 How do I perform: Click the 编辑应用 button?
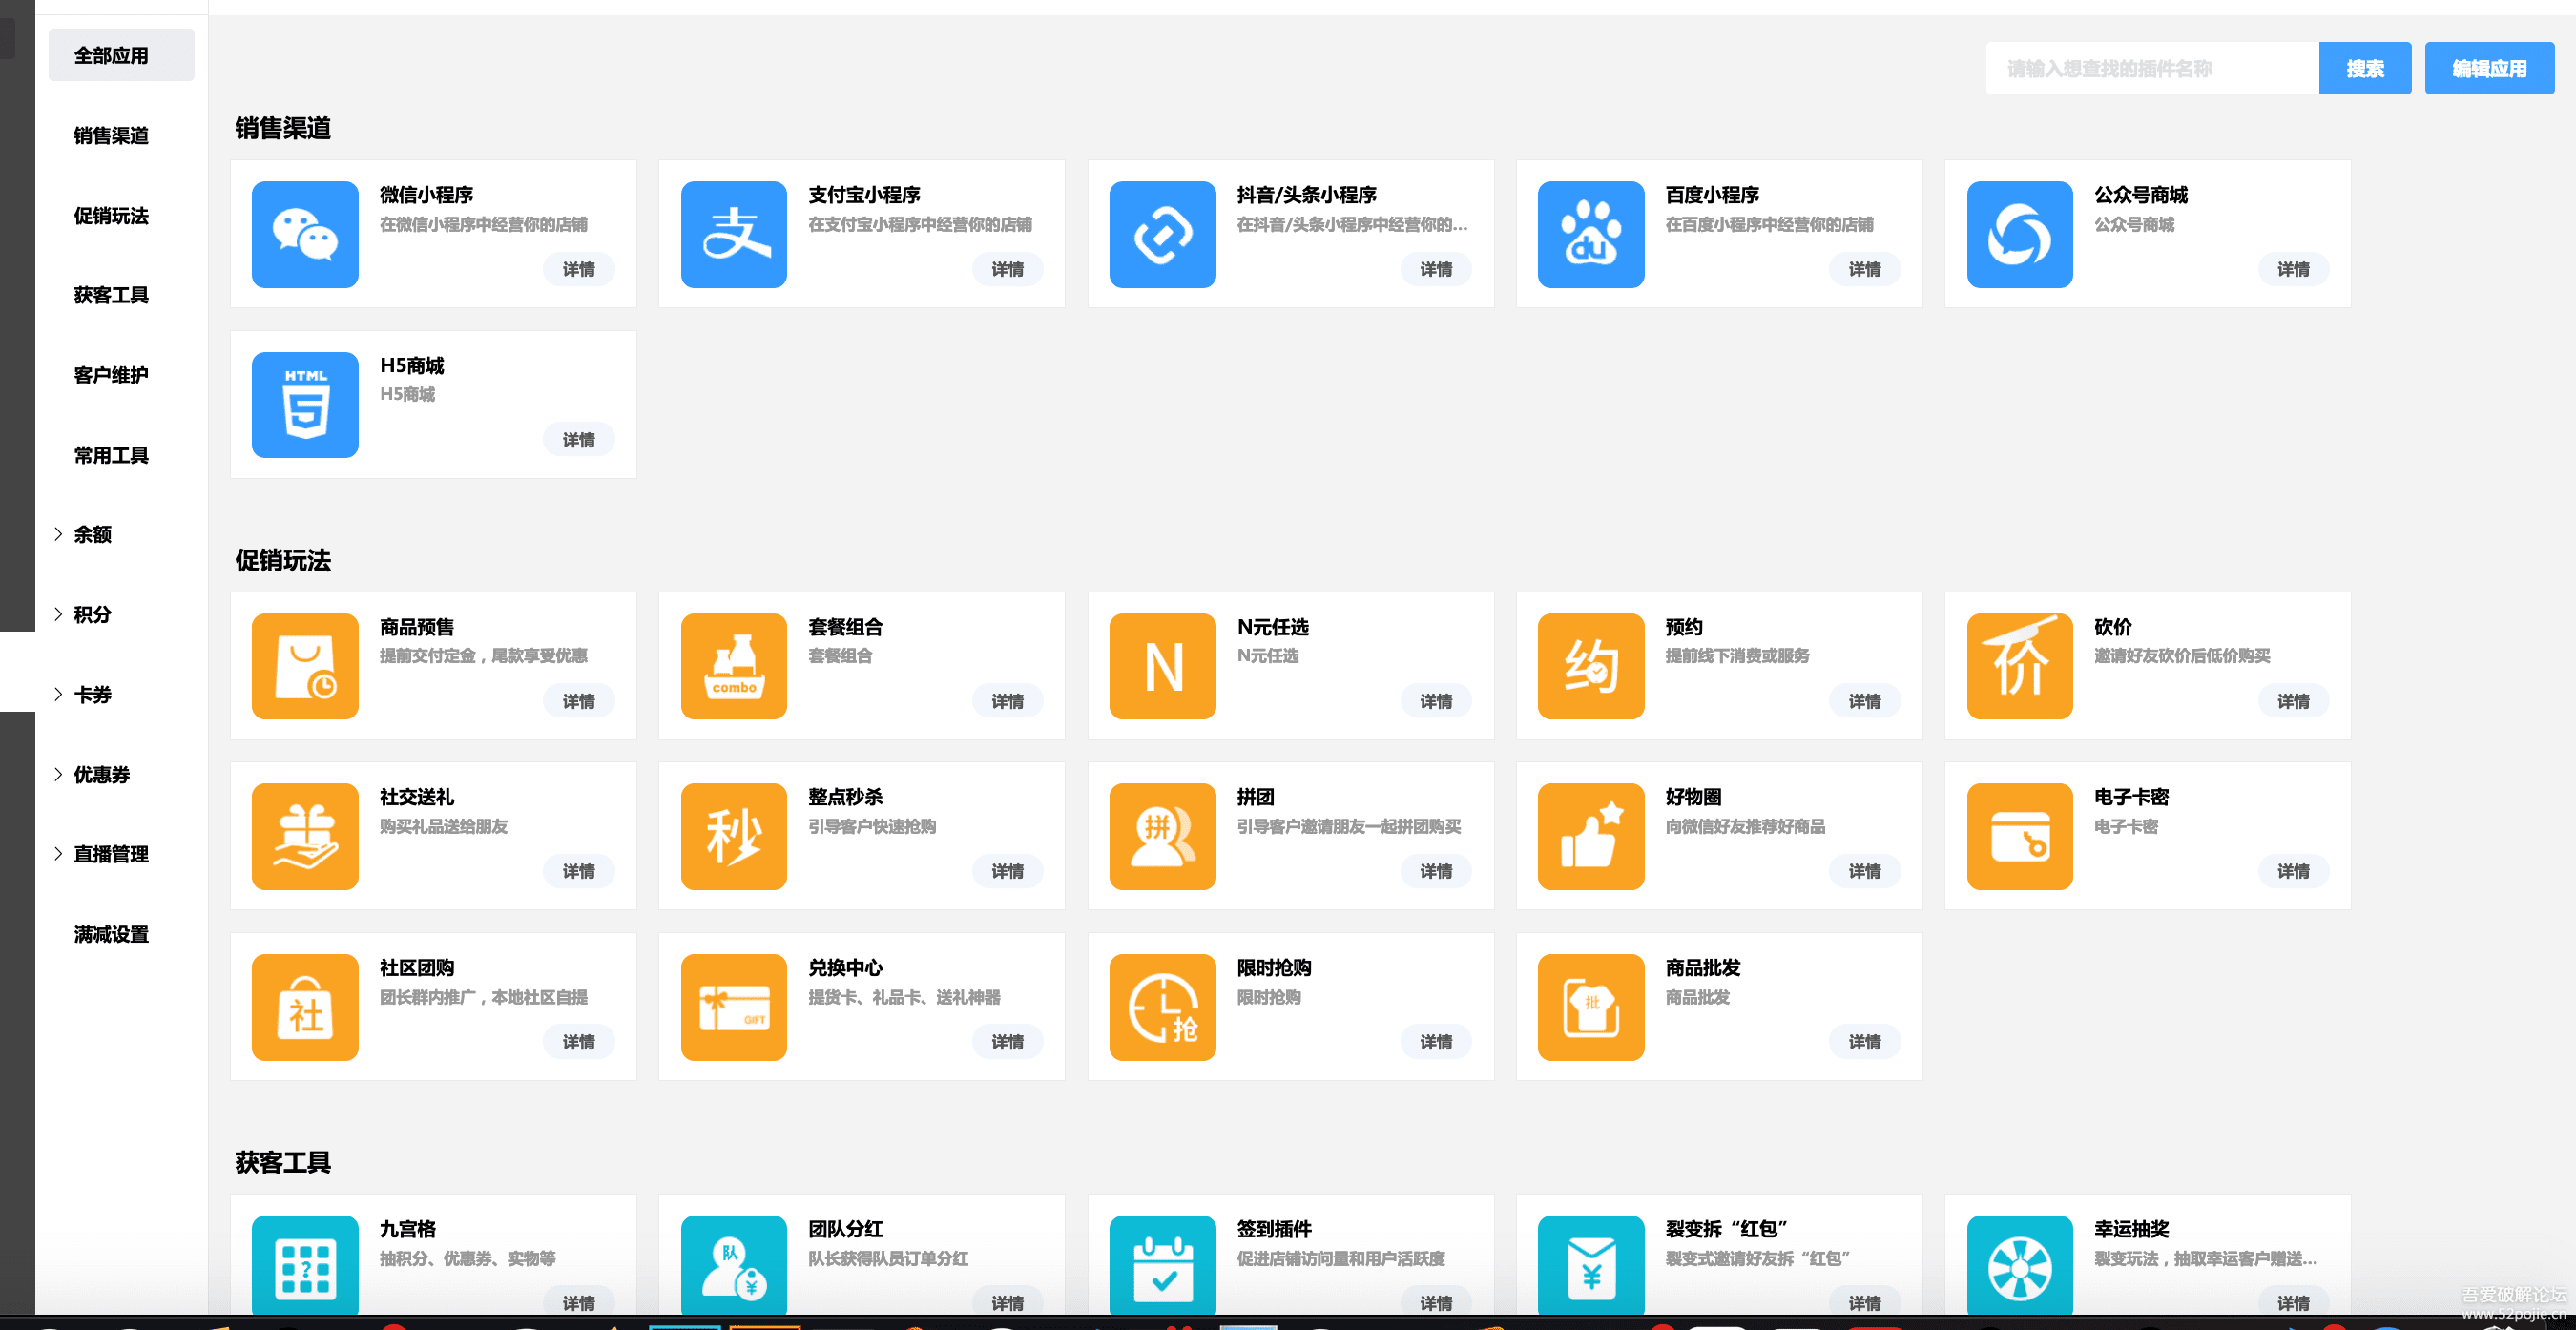click(x=2489, y=68)
